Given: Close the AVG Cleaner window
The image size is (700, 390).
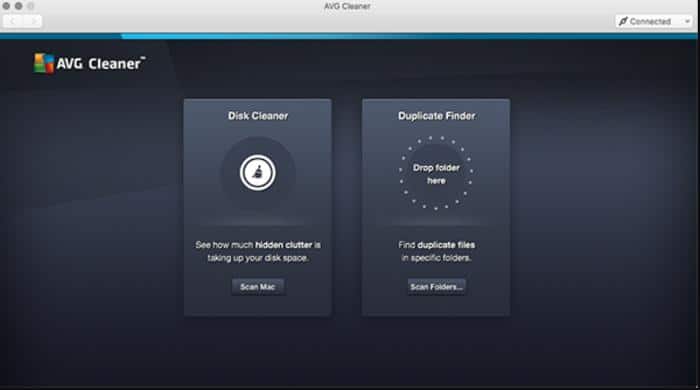Looking at the screenshot, I should (x=6, y=6).
